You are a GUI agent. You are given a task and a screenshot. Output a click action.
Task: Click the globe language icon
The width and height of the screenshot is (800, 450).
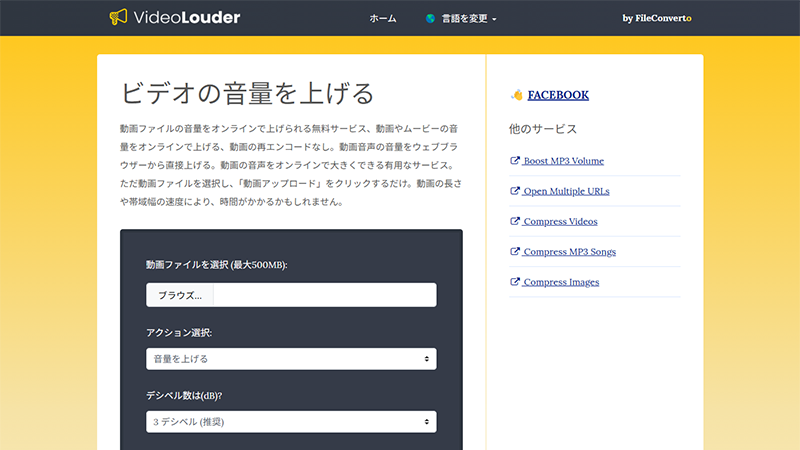[431, 18]
